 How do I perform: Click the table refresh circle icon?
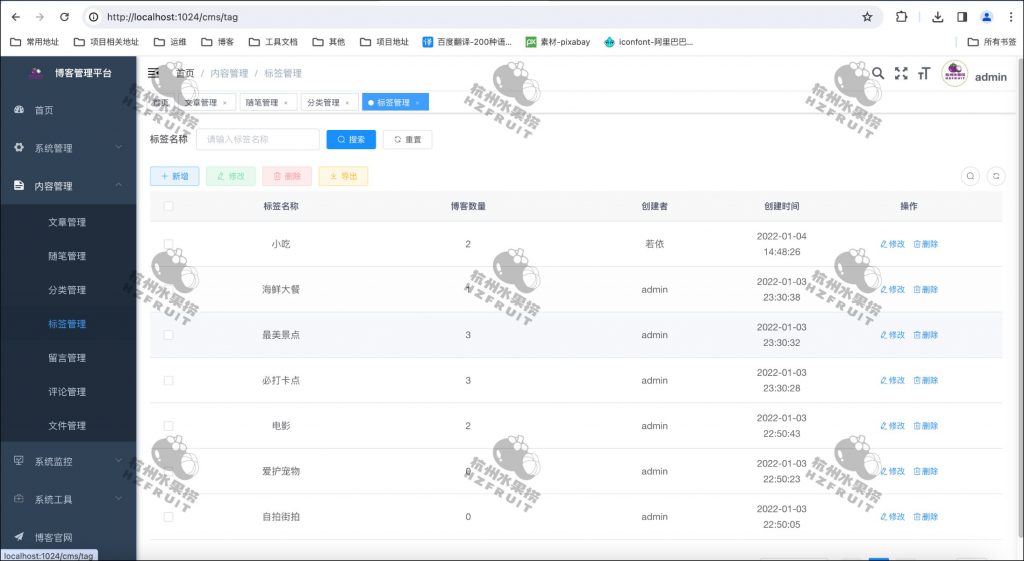(x=996, y=176)
